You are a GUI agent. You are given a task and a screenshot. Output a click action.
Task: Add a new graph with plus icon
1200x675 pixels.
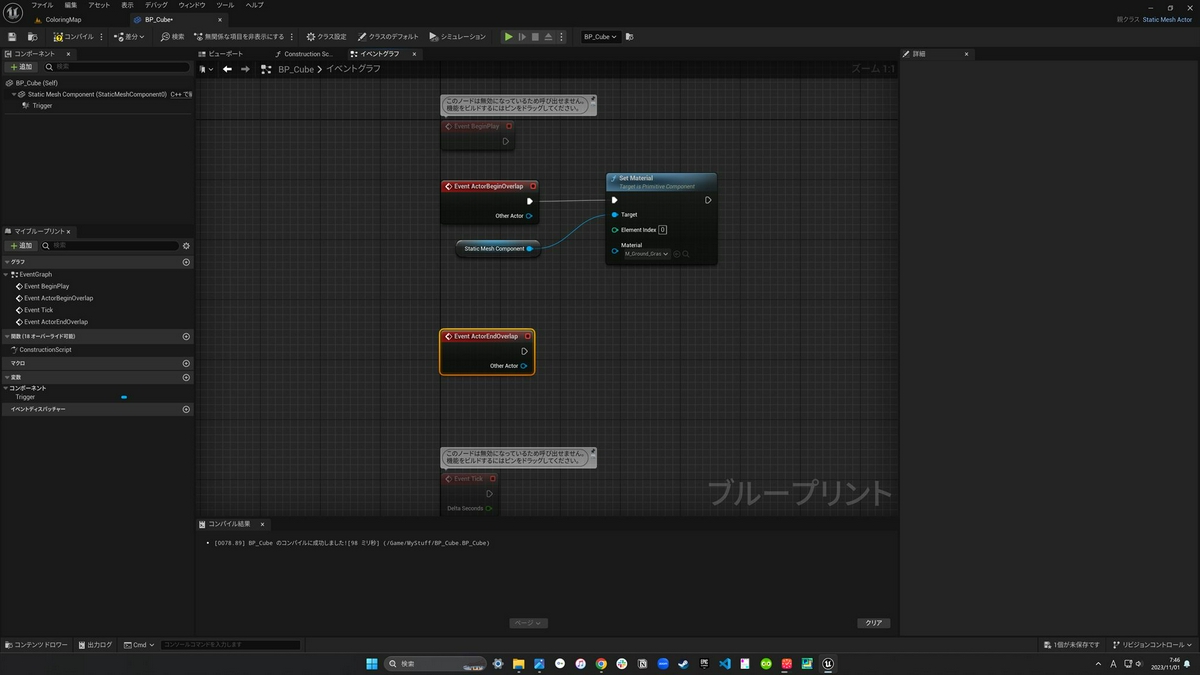(186, 262)
